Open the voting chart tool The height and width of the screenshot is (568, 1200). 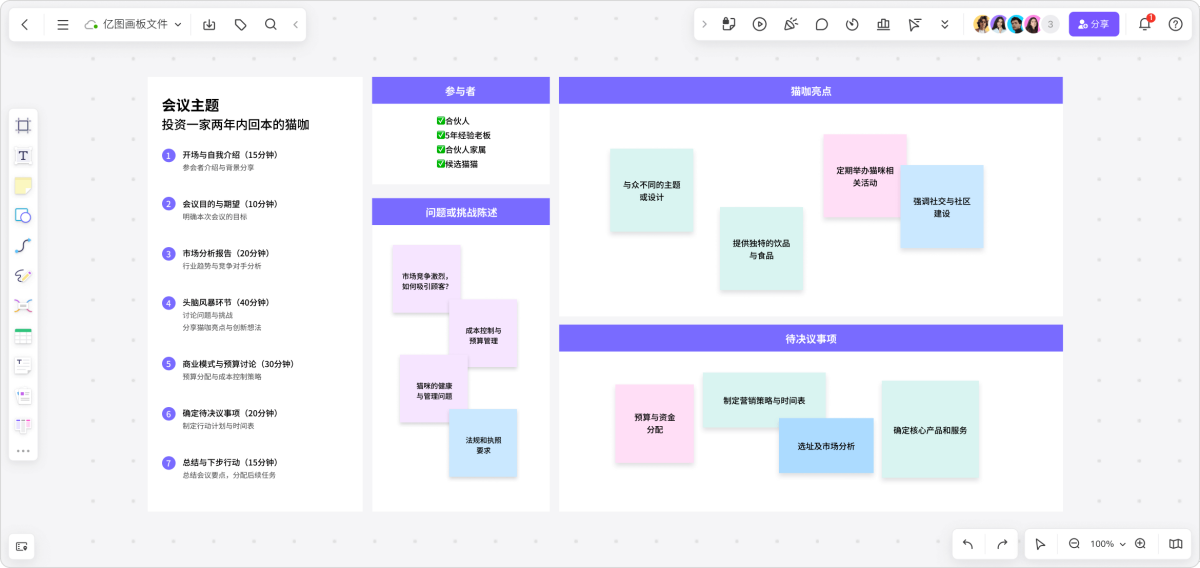tap(883, 24)
